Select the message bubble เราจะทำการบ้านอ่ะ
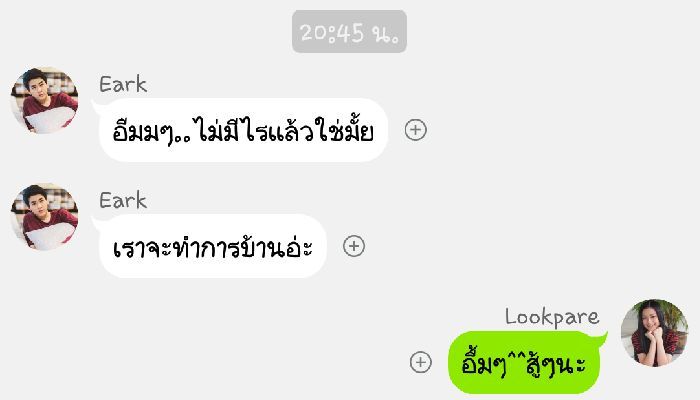700x400 pixels. tap(212, 246)
